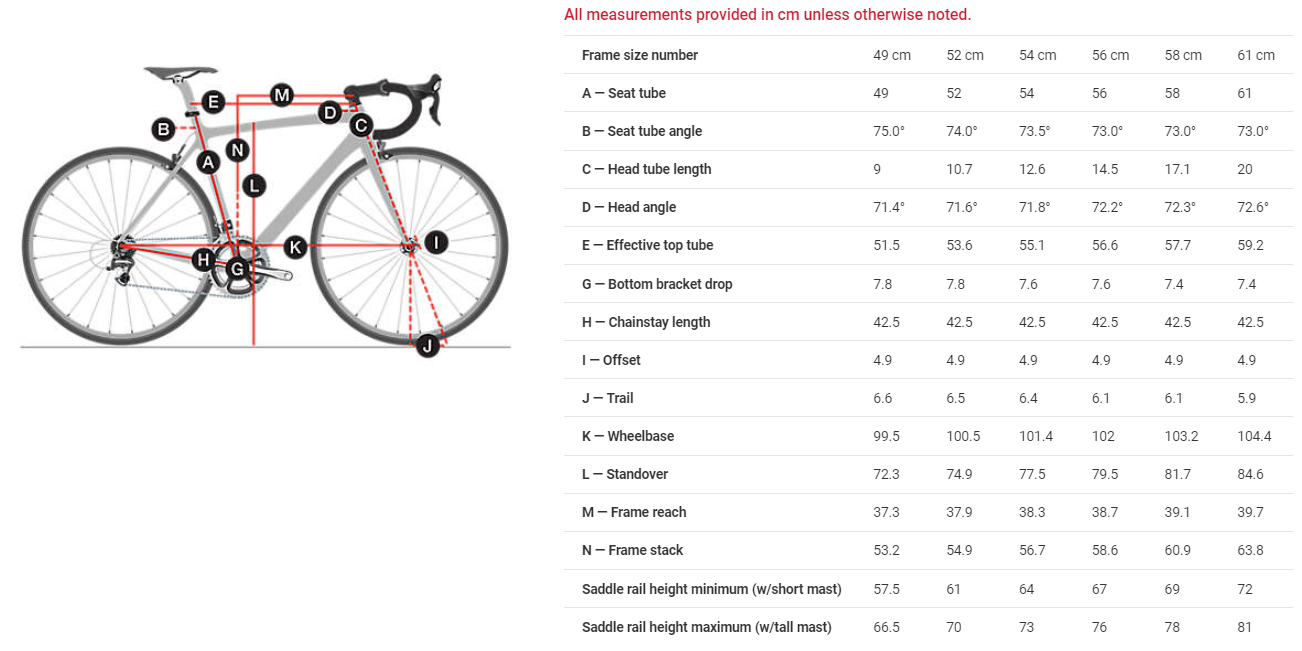
Task: Select the 'K — Wheelbase' row label
Action: coord(628,436)
